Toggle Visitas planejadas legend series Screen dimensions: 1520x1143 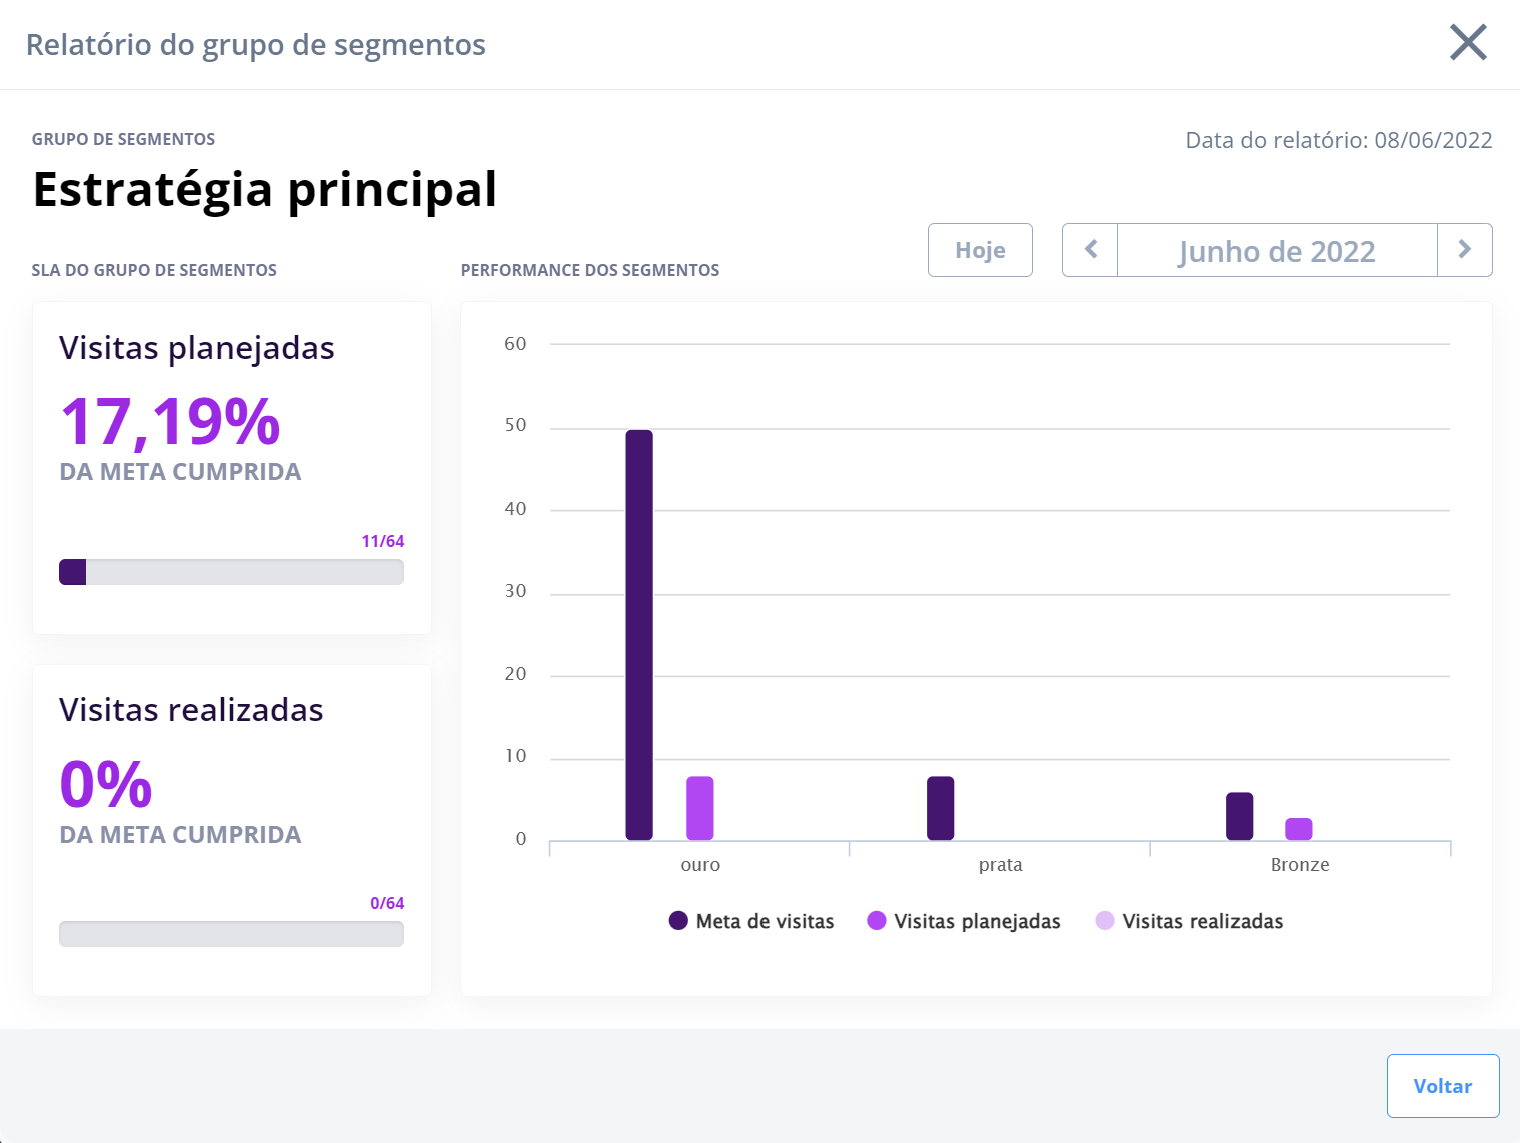(x=964, y=921)
